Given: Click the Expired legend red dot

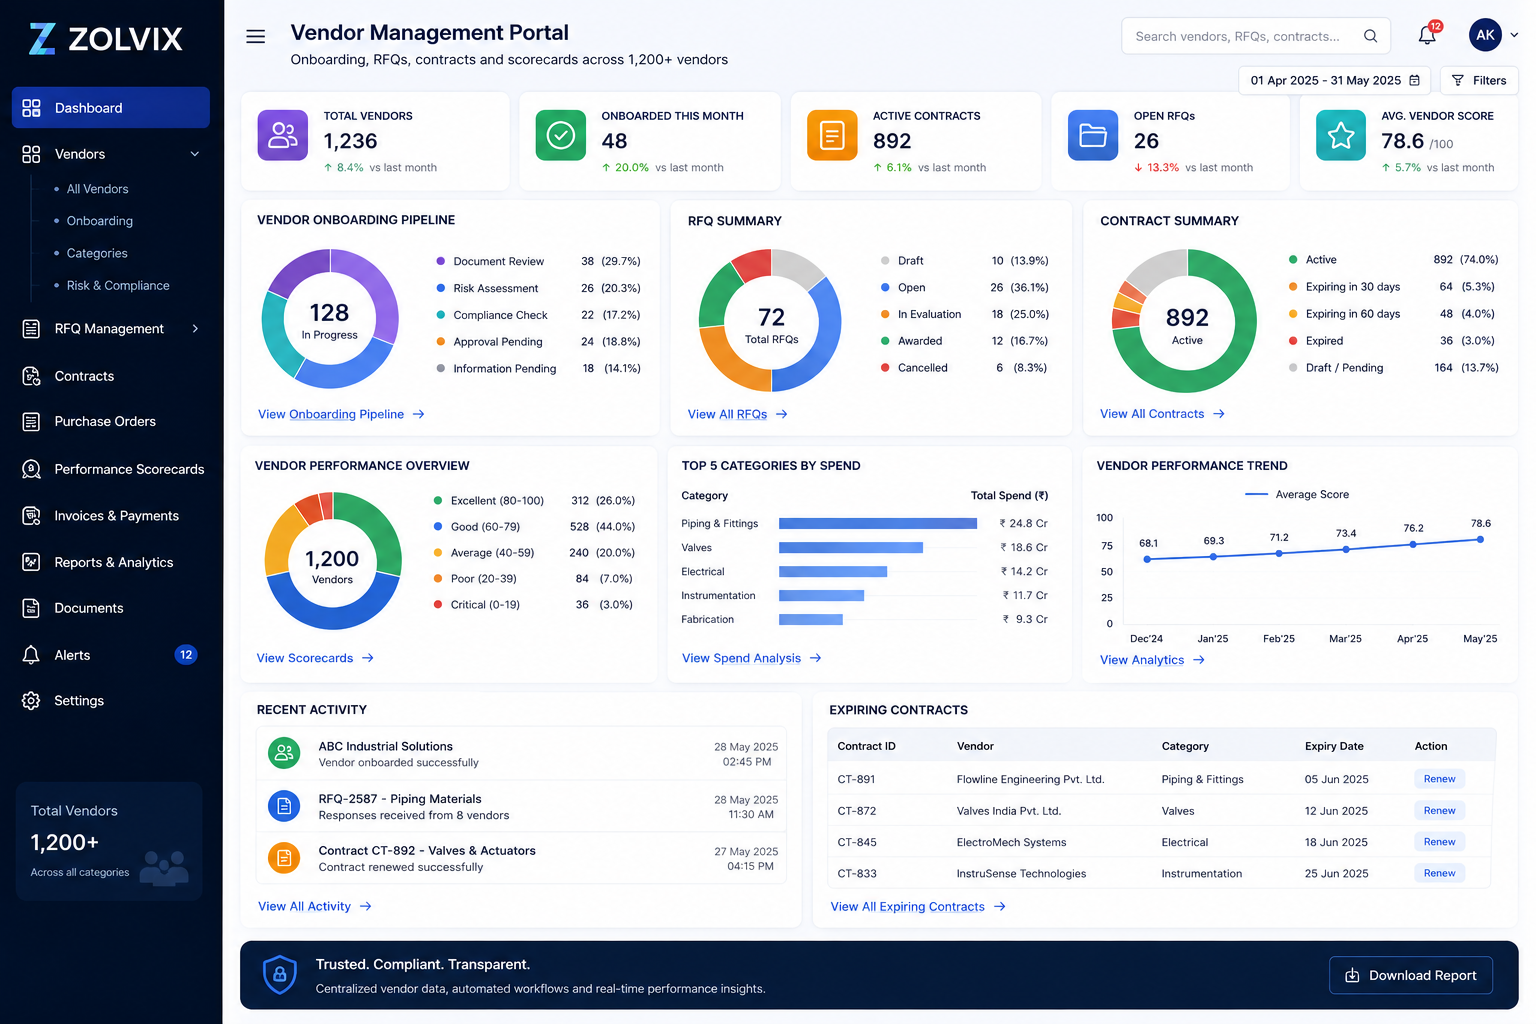Looking at the screenshot, I should point(1293,341).
